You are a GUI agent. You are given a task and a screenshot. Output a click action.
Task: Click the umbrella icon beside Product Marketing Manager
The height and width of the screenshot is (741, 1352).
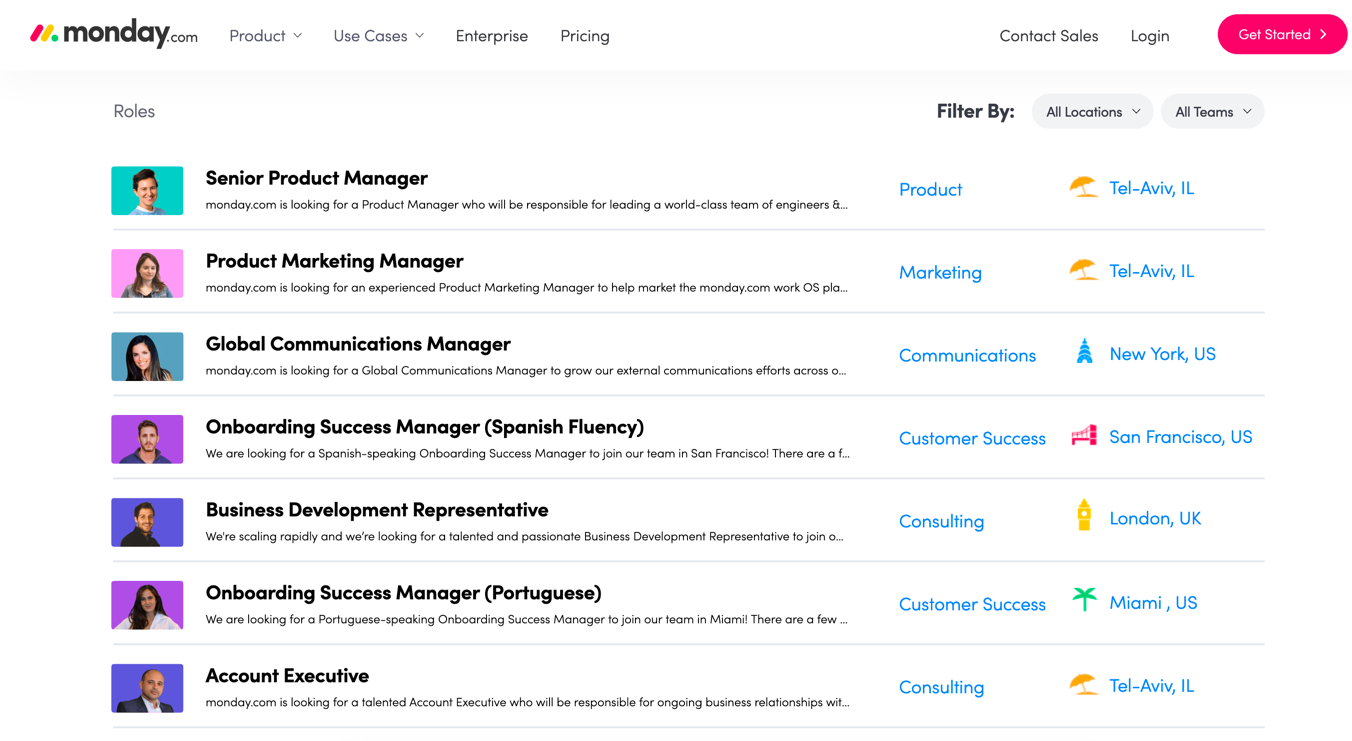(1083, 270)
